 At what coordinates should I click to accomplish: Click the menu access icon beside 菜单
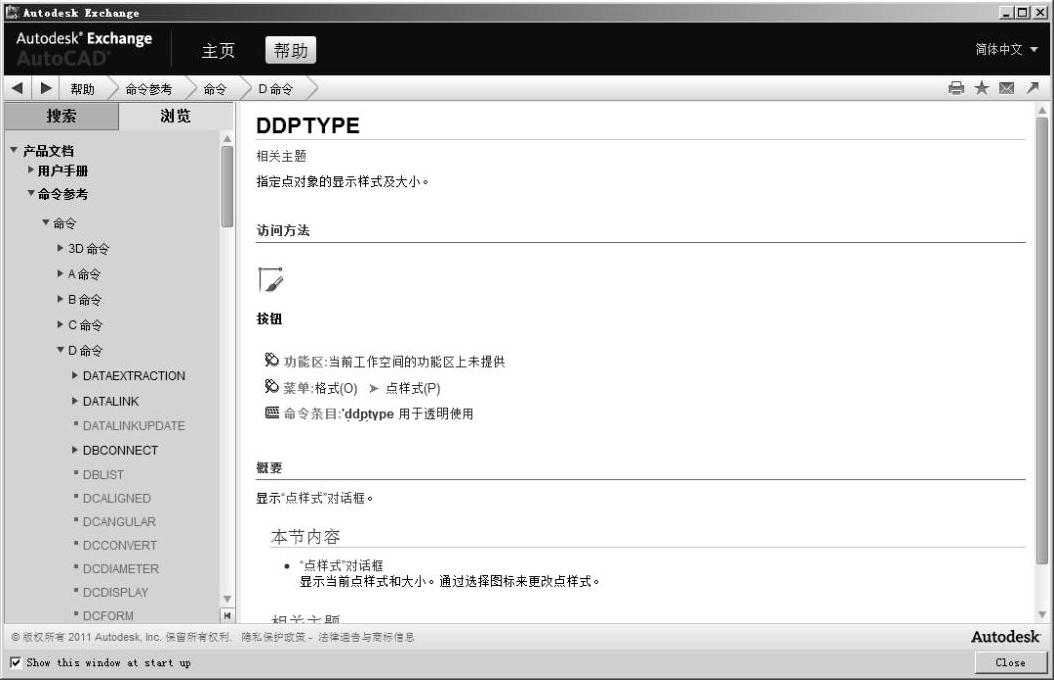coord(271,386)
